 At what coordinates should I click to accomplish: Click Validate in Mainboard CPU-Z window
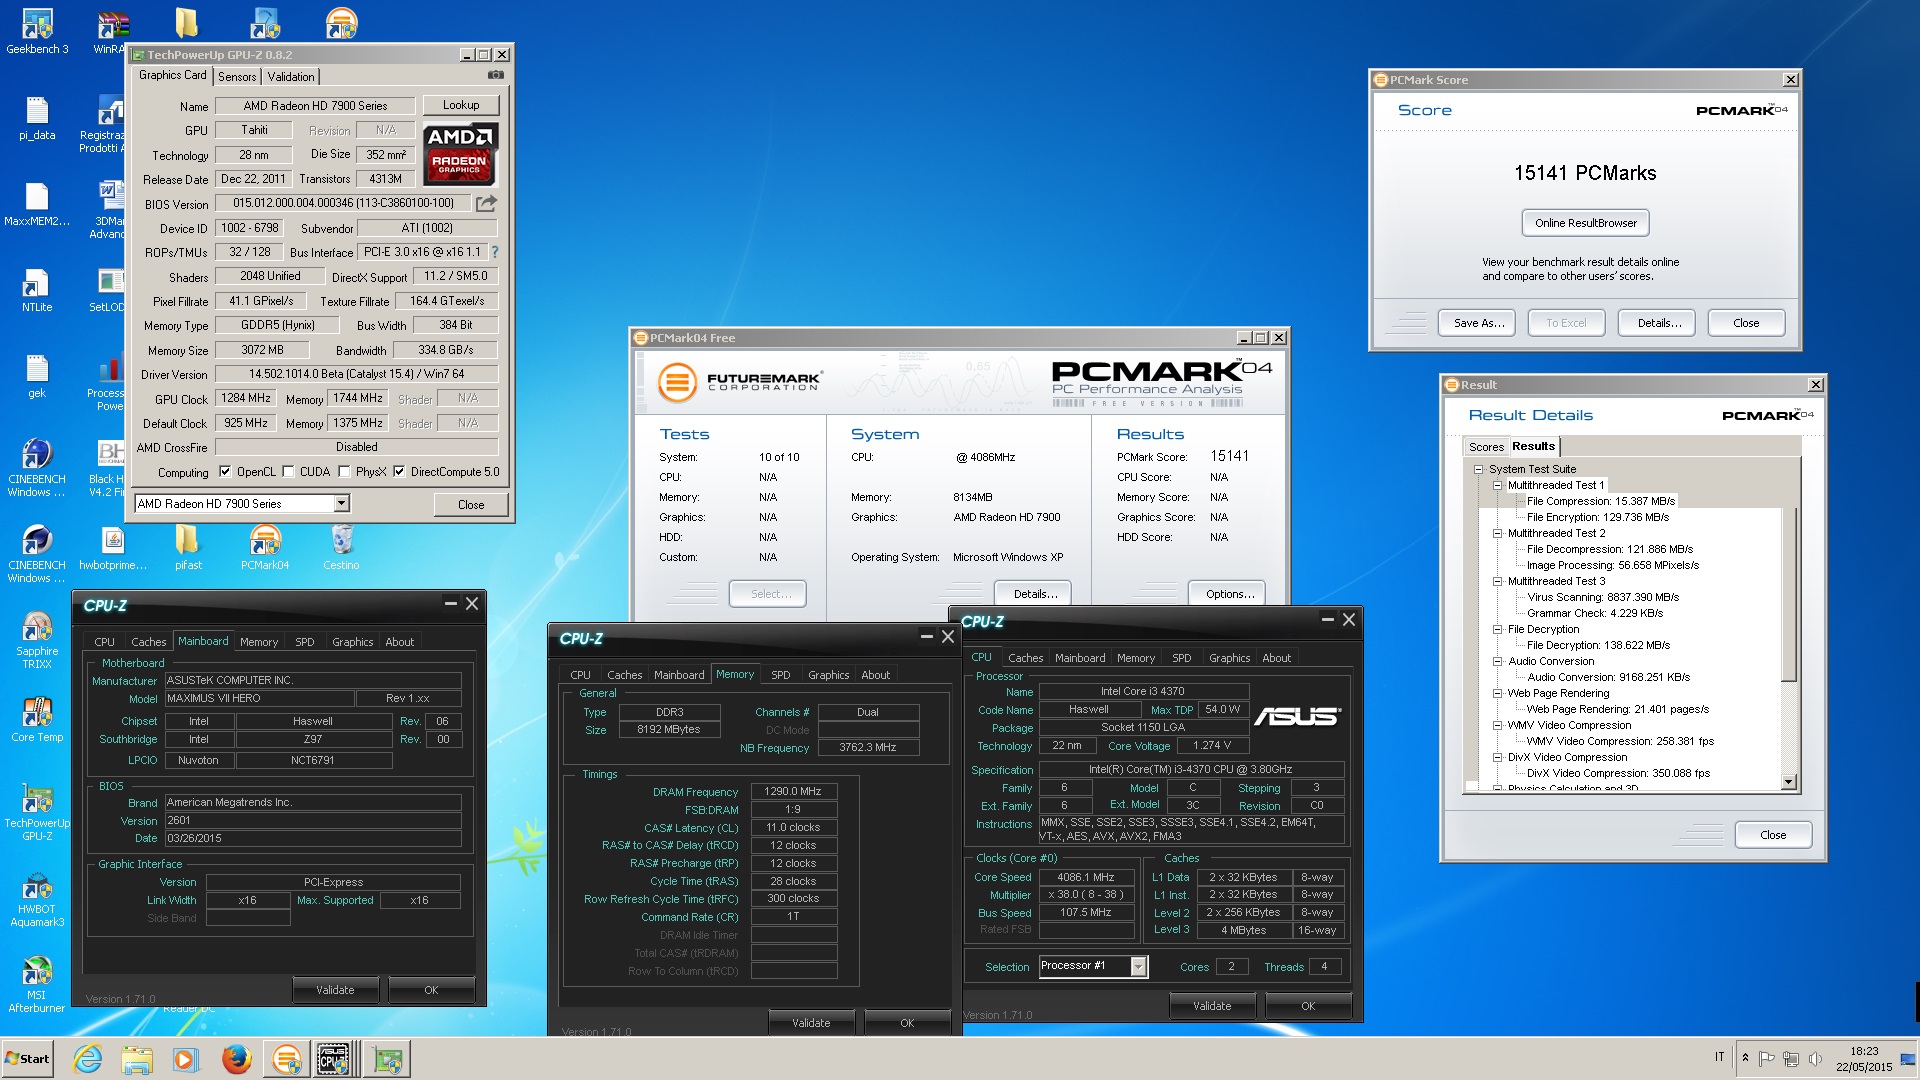(335, 990)
